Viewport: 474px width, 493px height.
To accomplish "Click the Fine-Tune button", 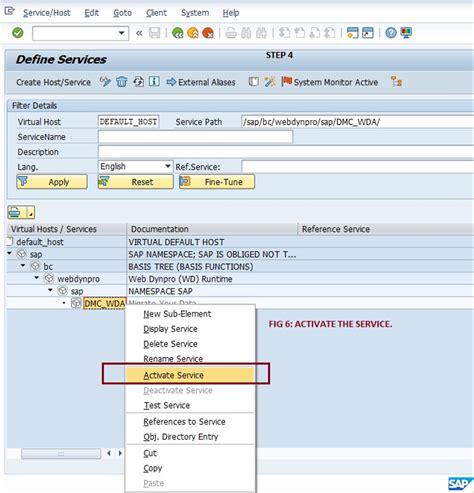I will coord(217,182).
